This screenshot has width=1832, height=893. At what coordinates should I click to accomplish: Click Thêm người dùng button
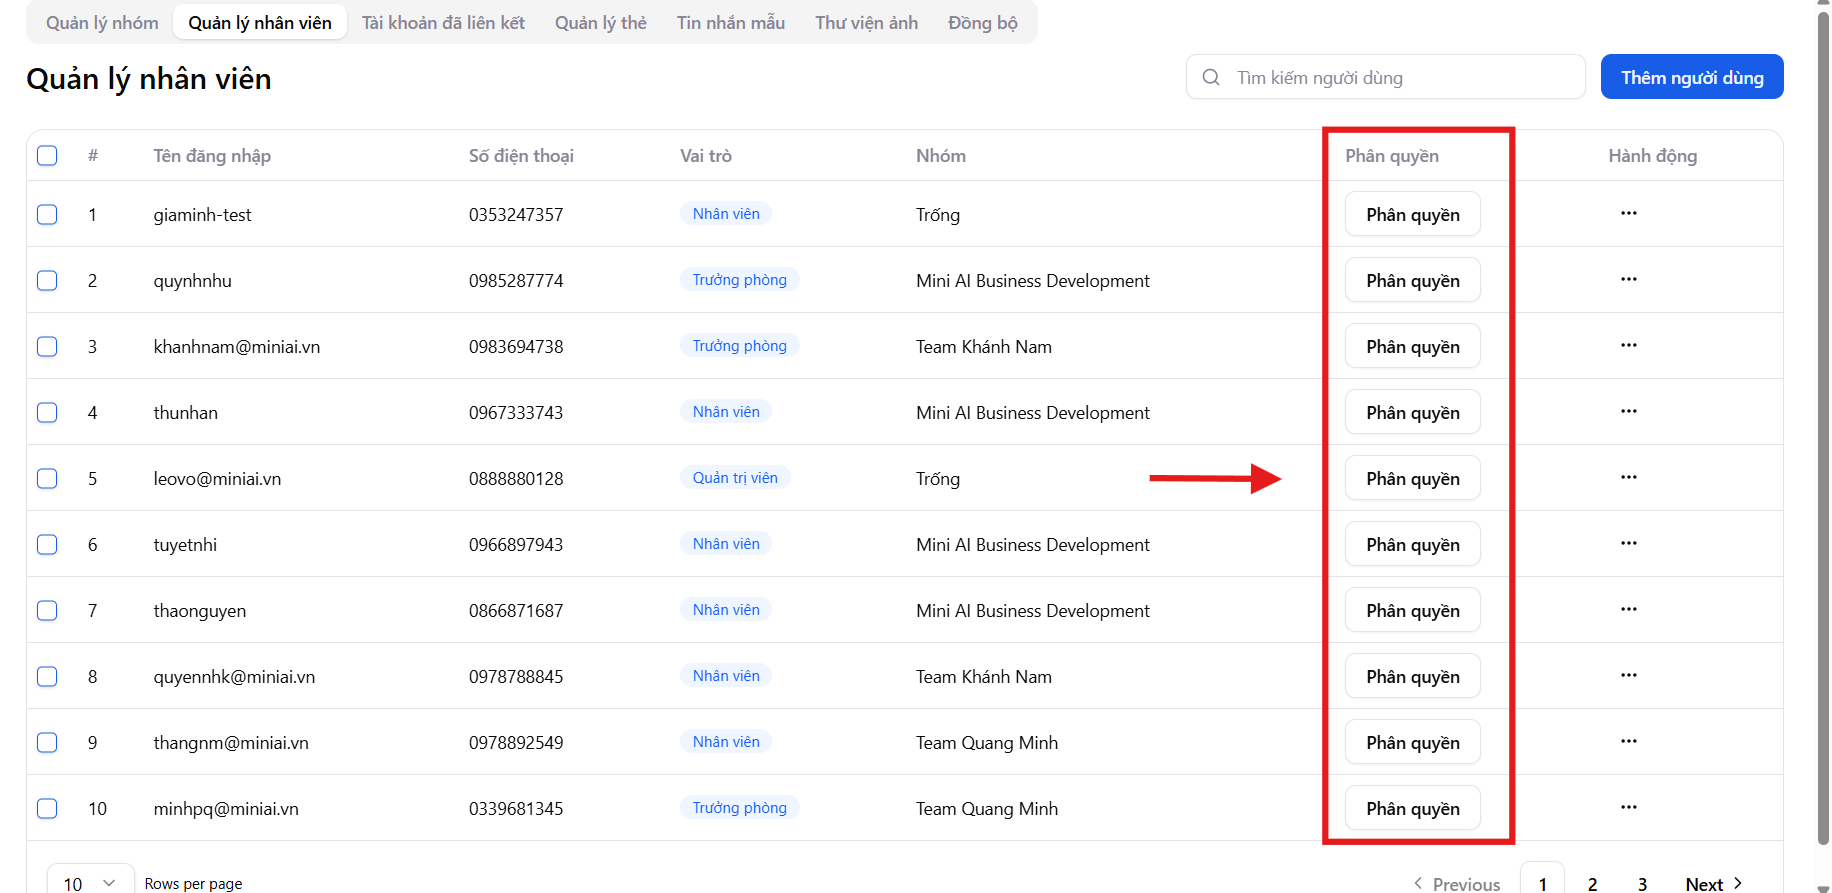click(1691, 77)
